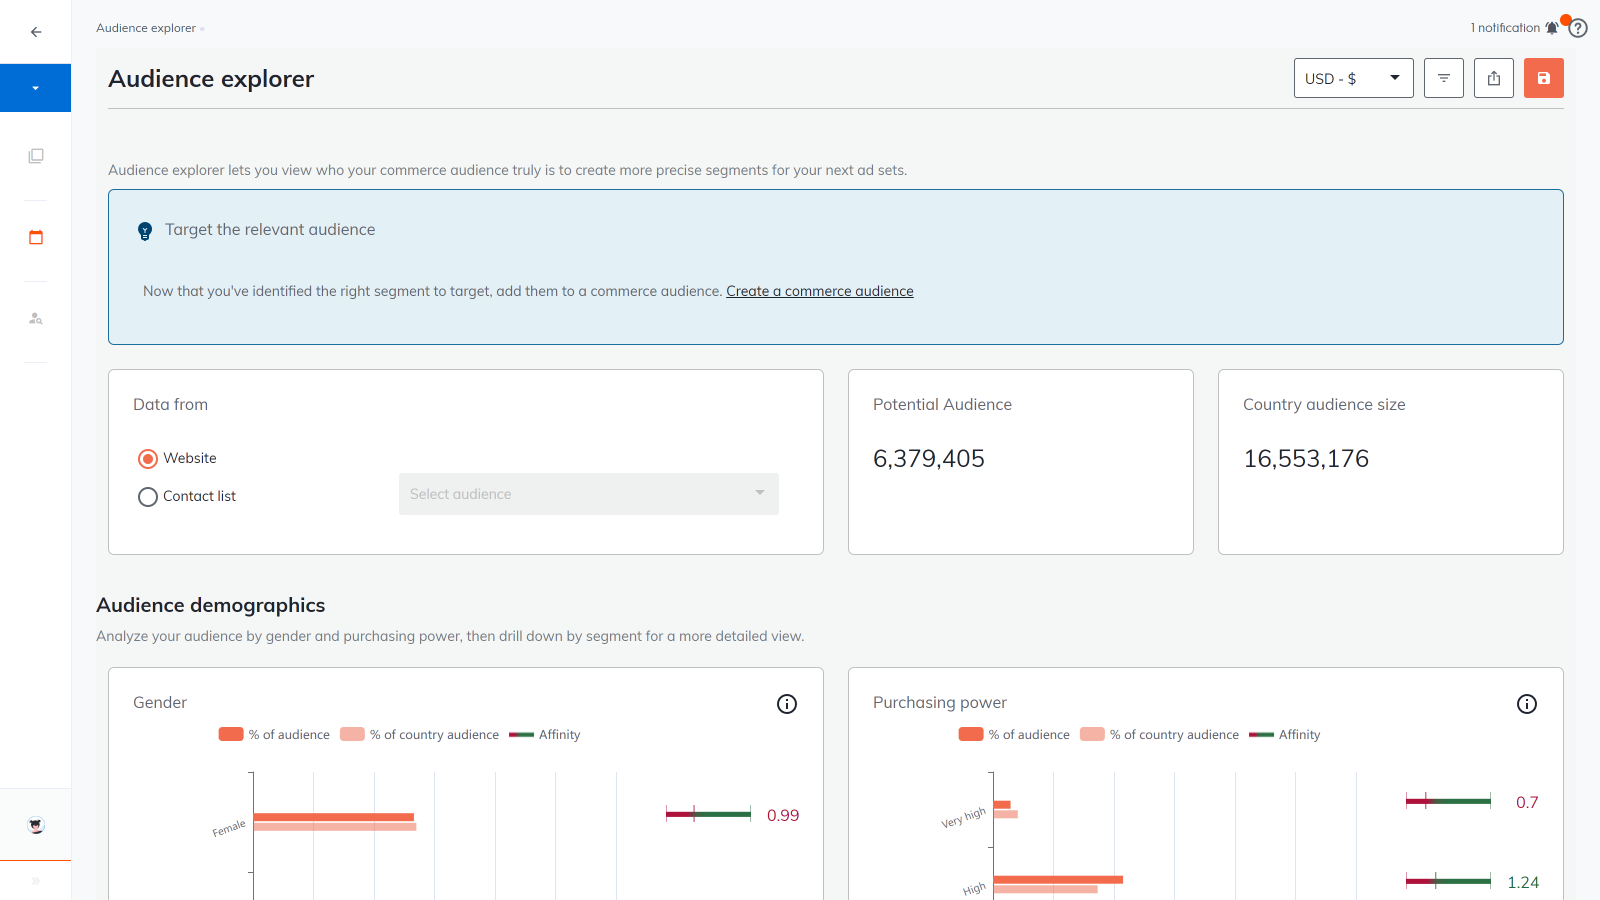This screenshot has height=900, width=1600.
Task: Click the mascot avatar at the sidebar bottom
Action: coord(35,825)
